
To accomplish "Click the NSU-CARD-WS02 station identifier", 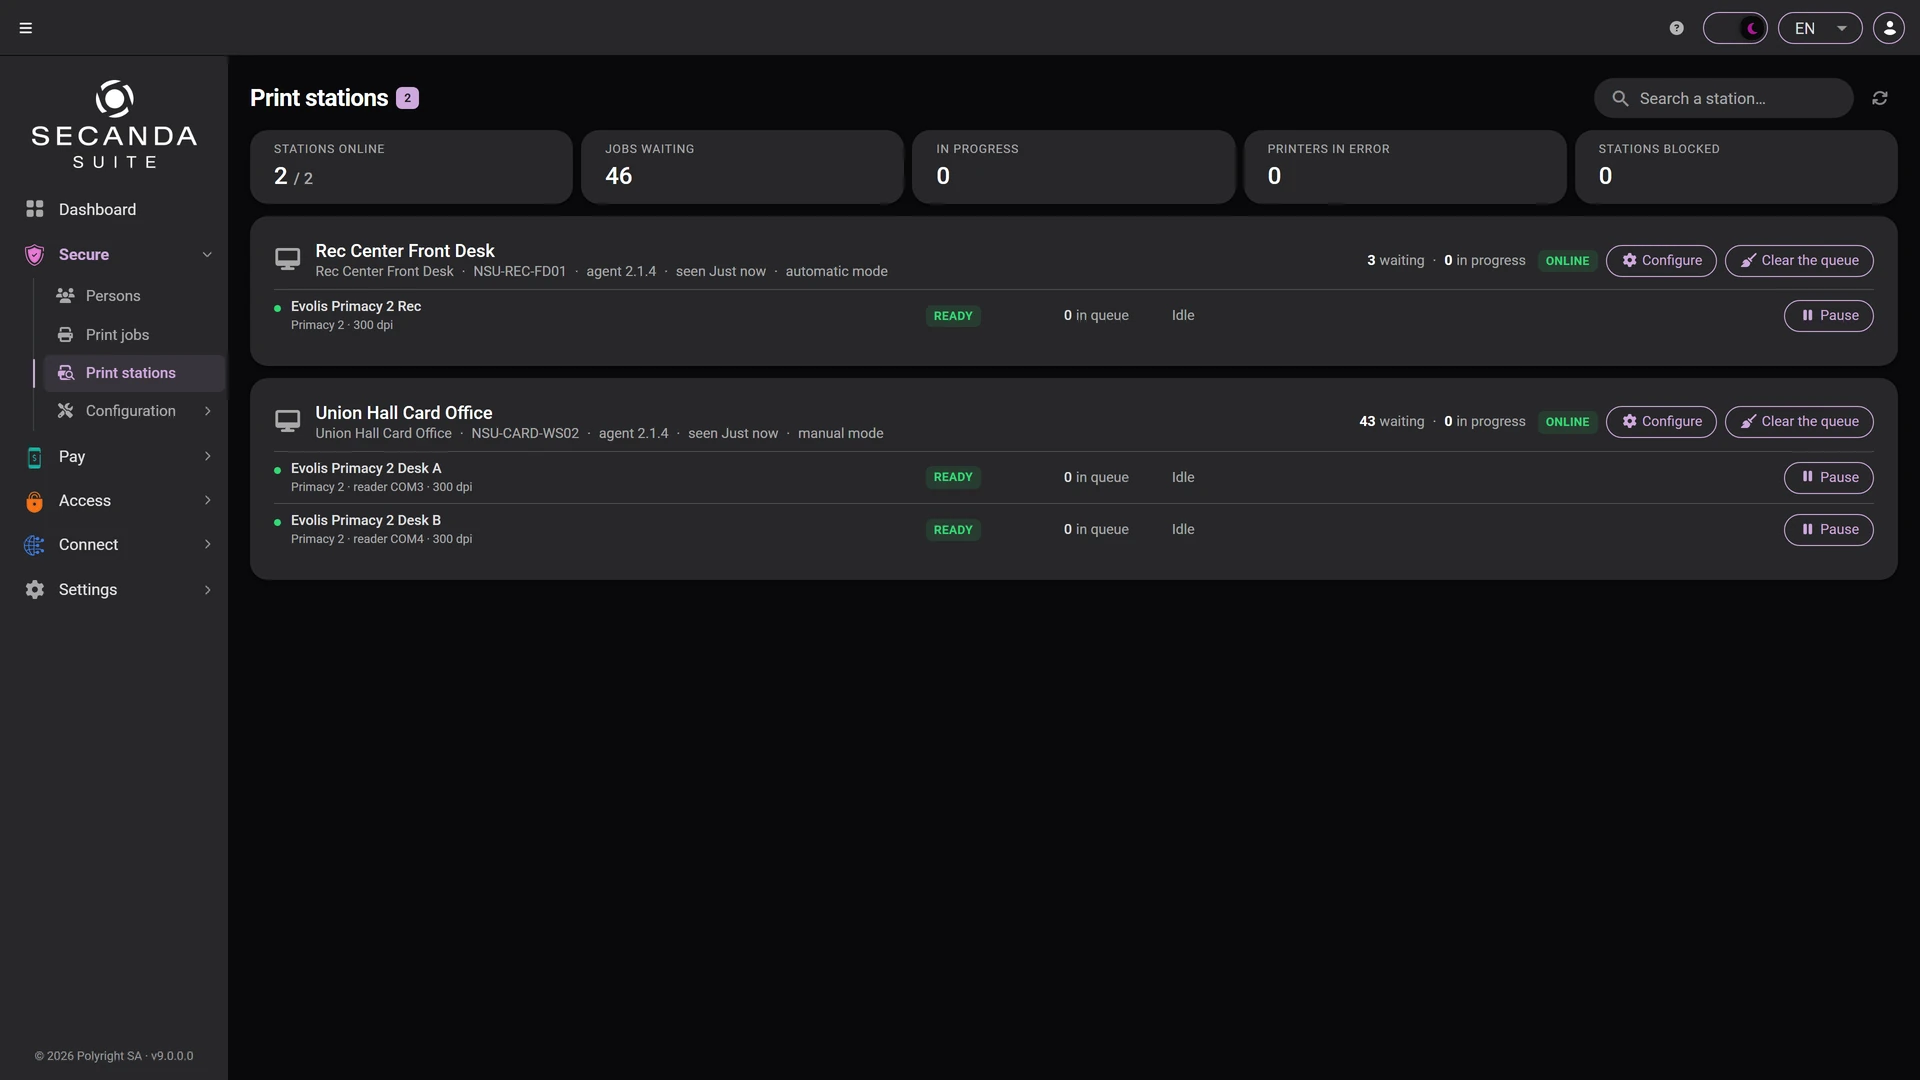I will pos(525,434).
